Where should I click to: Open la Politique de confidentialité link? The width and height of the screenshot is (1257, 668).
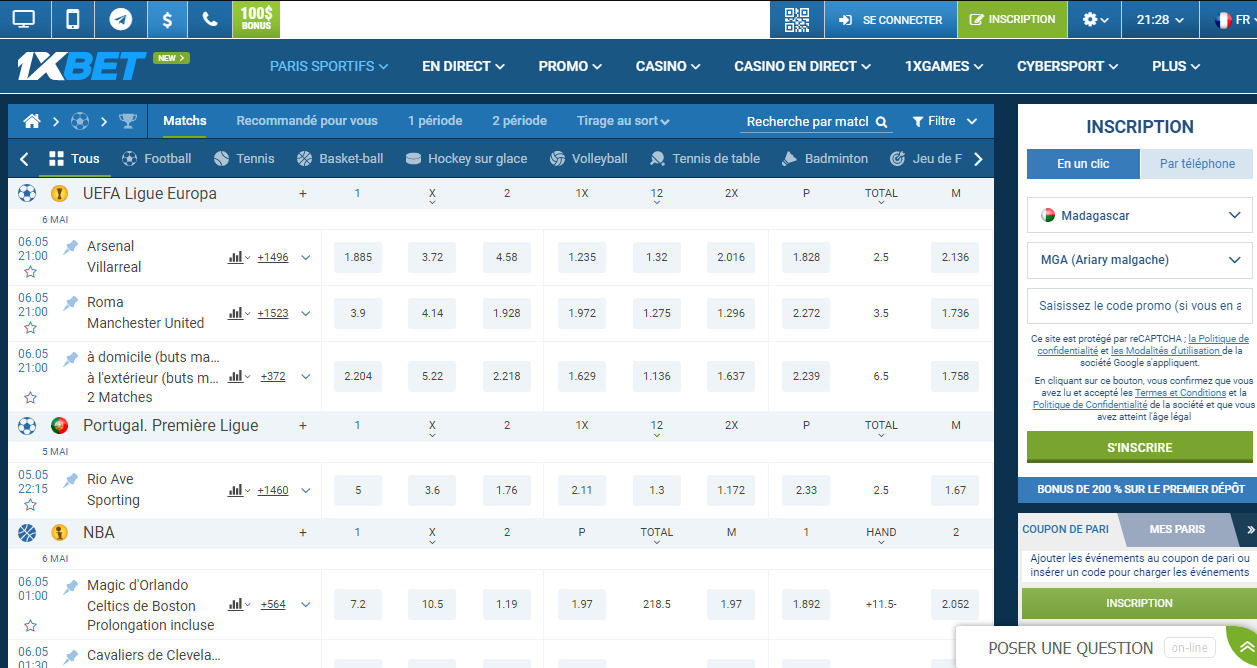(1143, 345)
